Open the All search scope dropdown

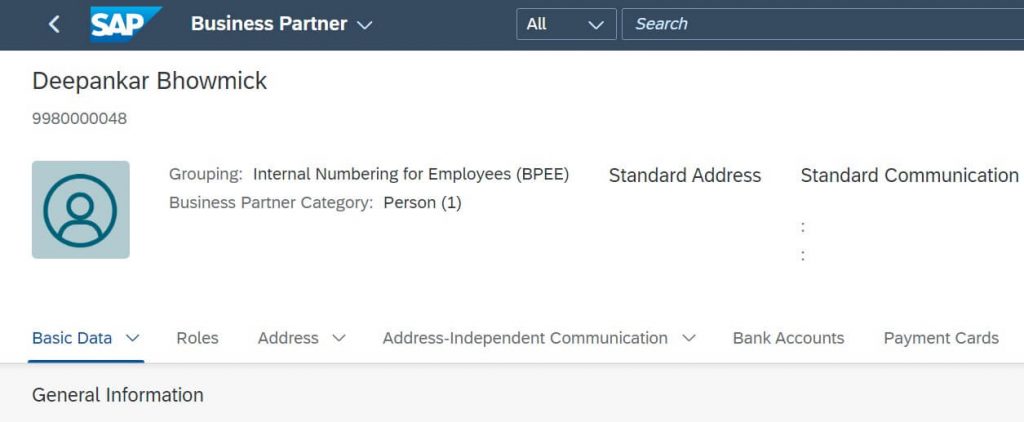(566, 24)
